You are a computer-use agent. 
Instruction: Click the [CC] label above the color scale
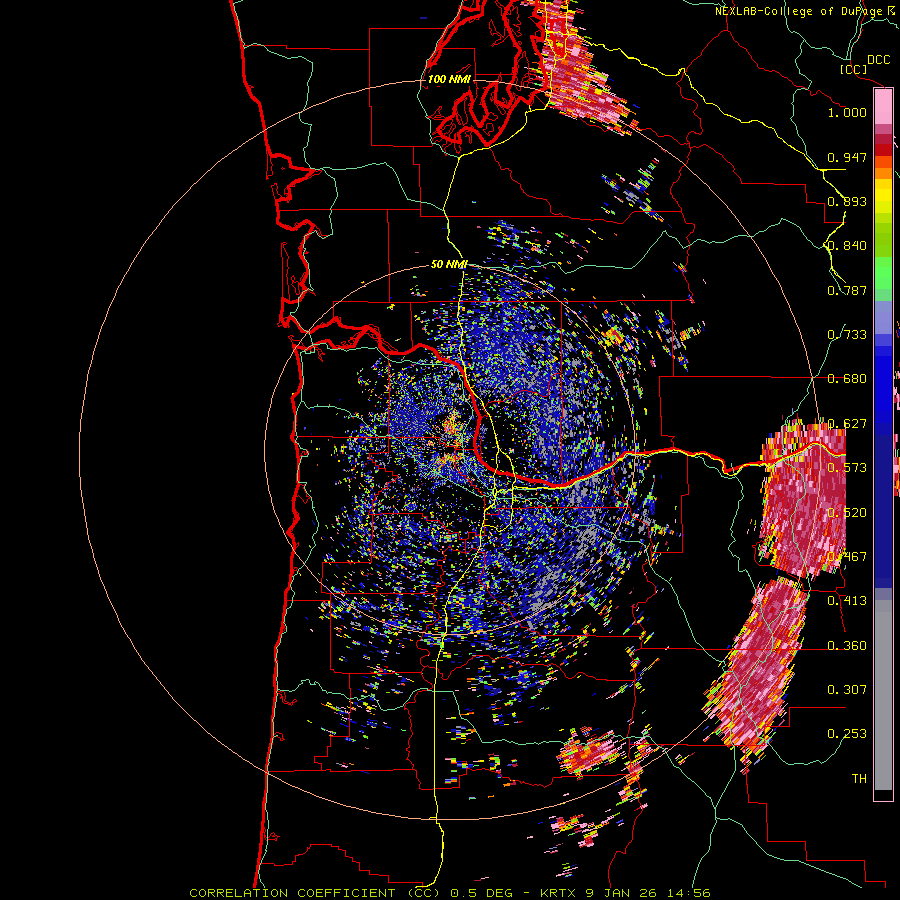[853, 69]
